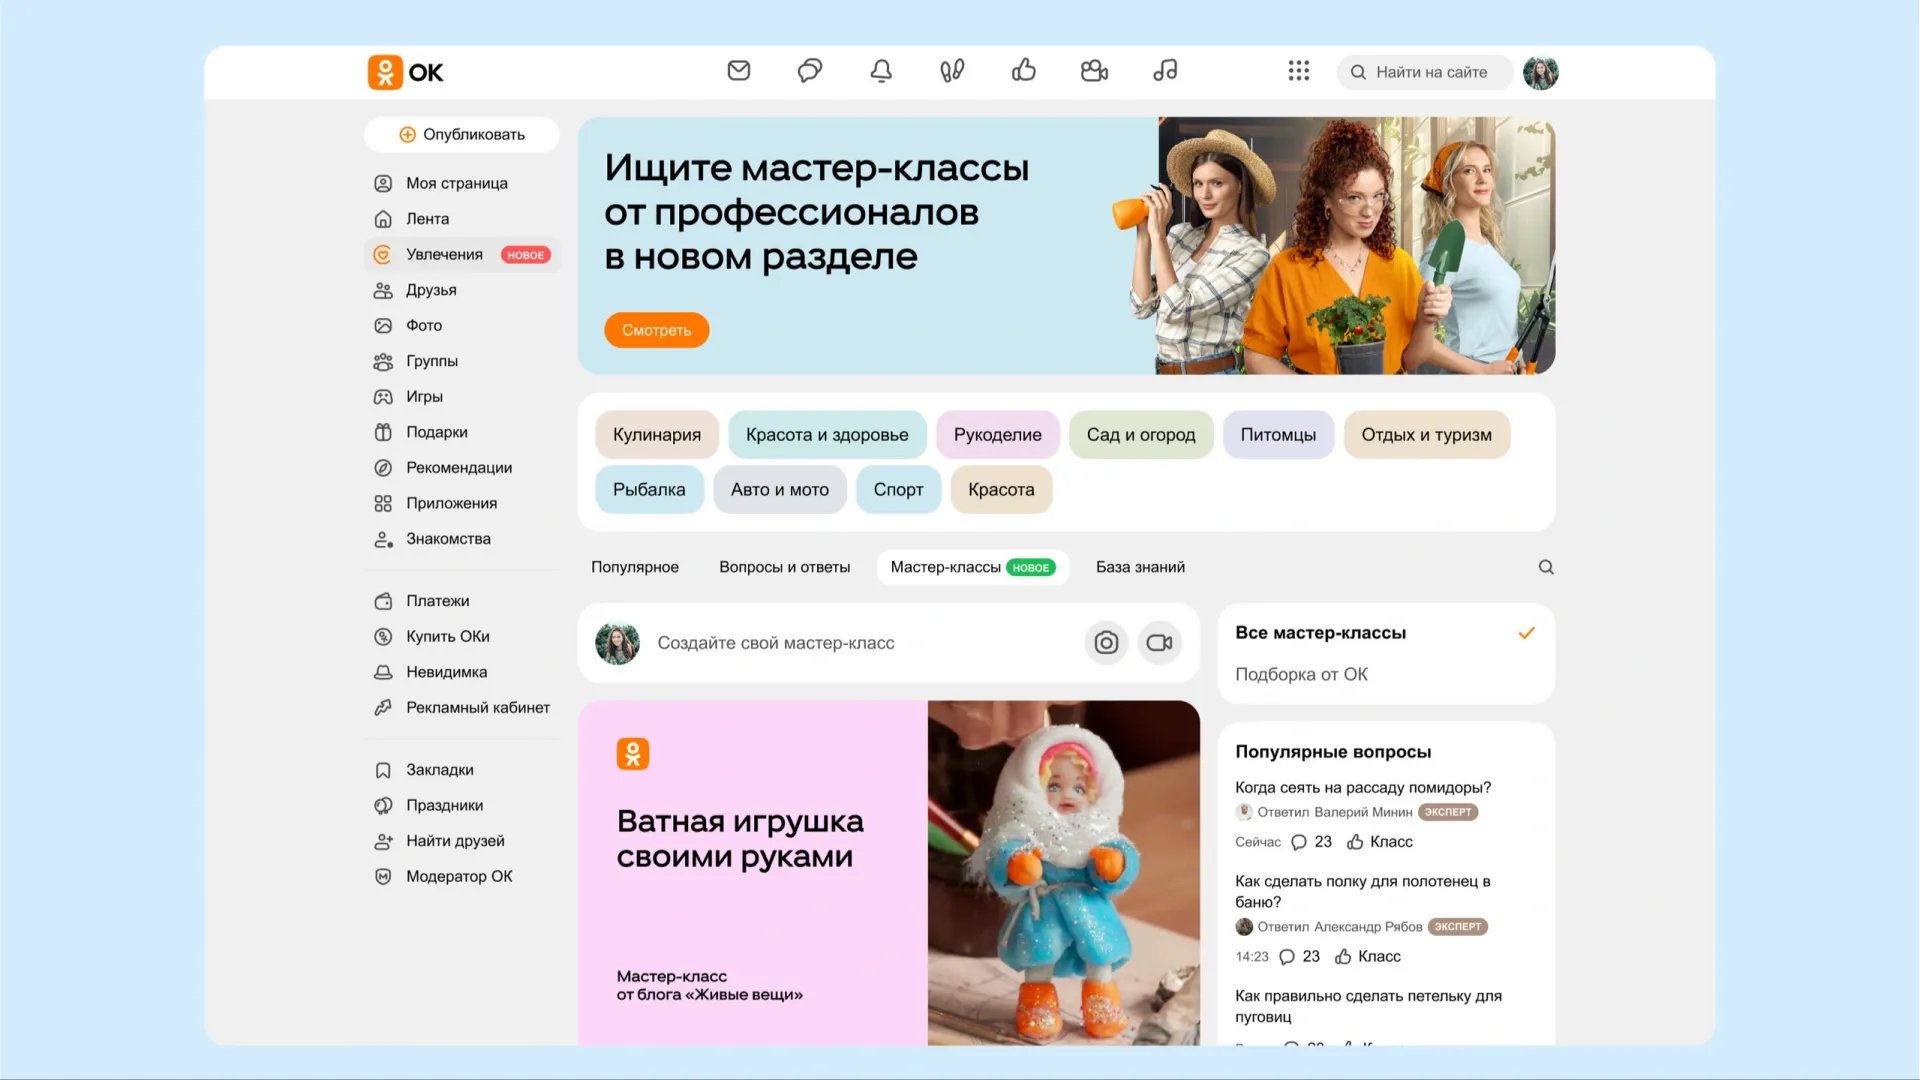Open expert name Александр Рябов
Image resolution: width=1920 pixels, height=1080 pixels.
(x=1368, y=927)
